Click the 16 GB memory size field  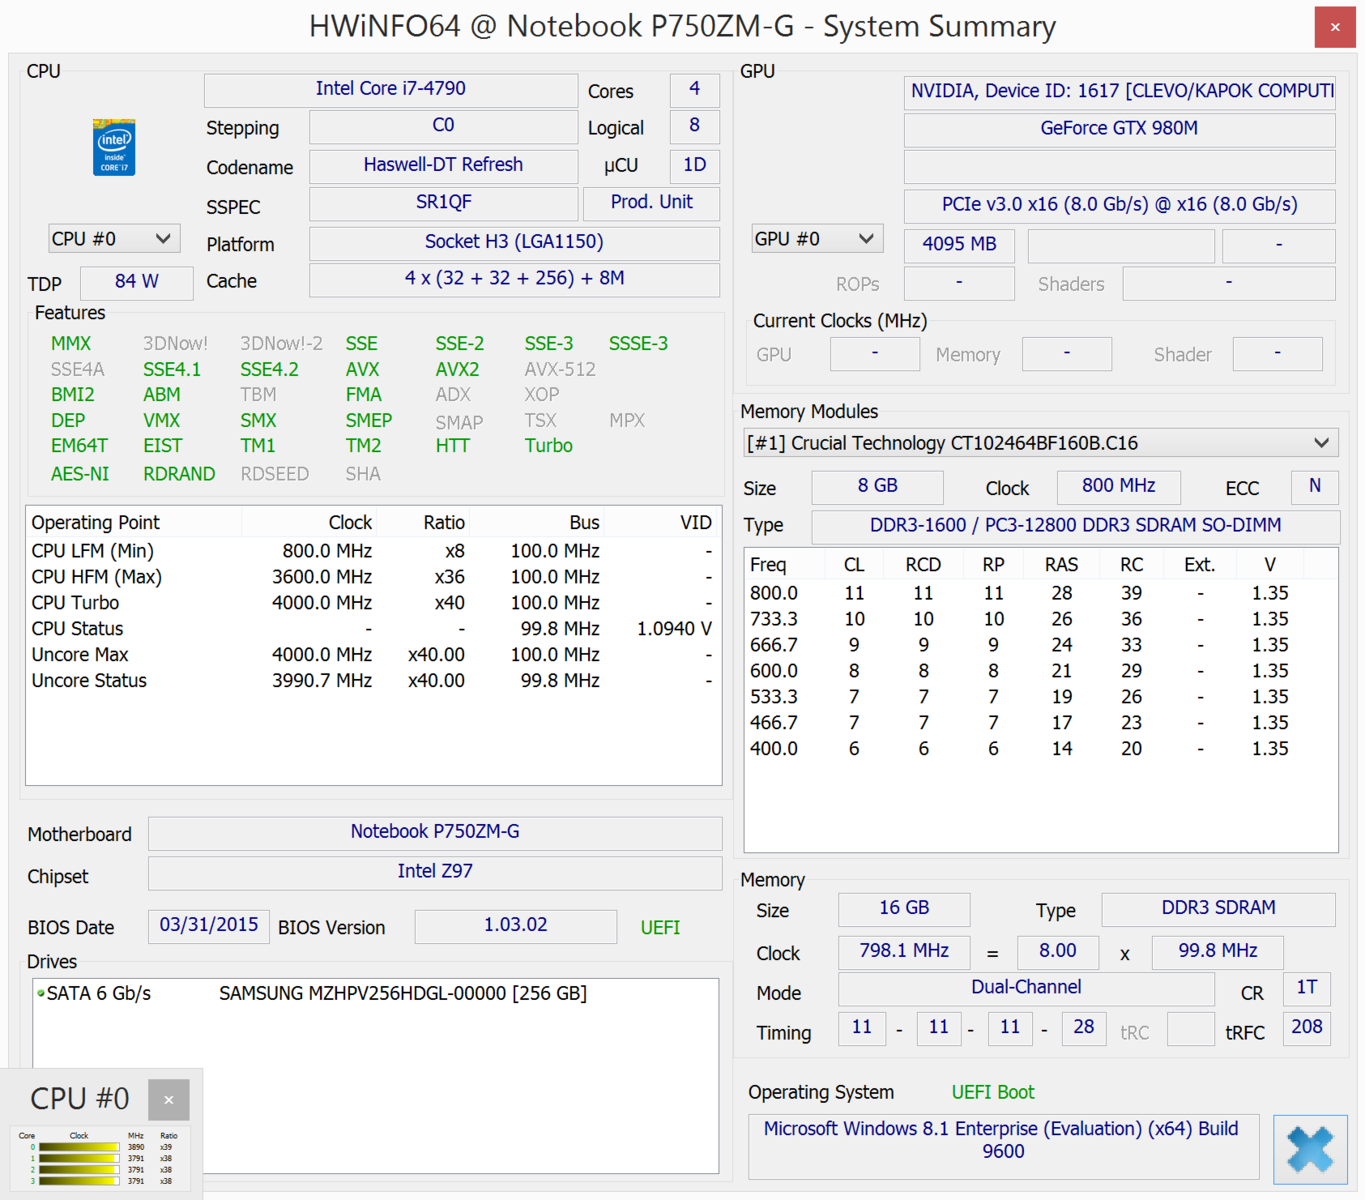[x=904, y=909]
